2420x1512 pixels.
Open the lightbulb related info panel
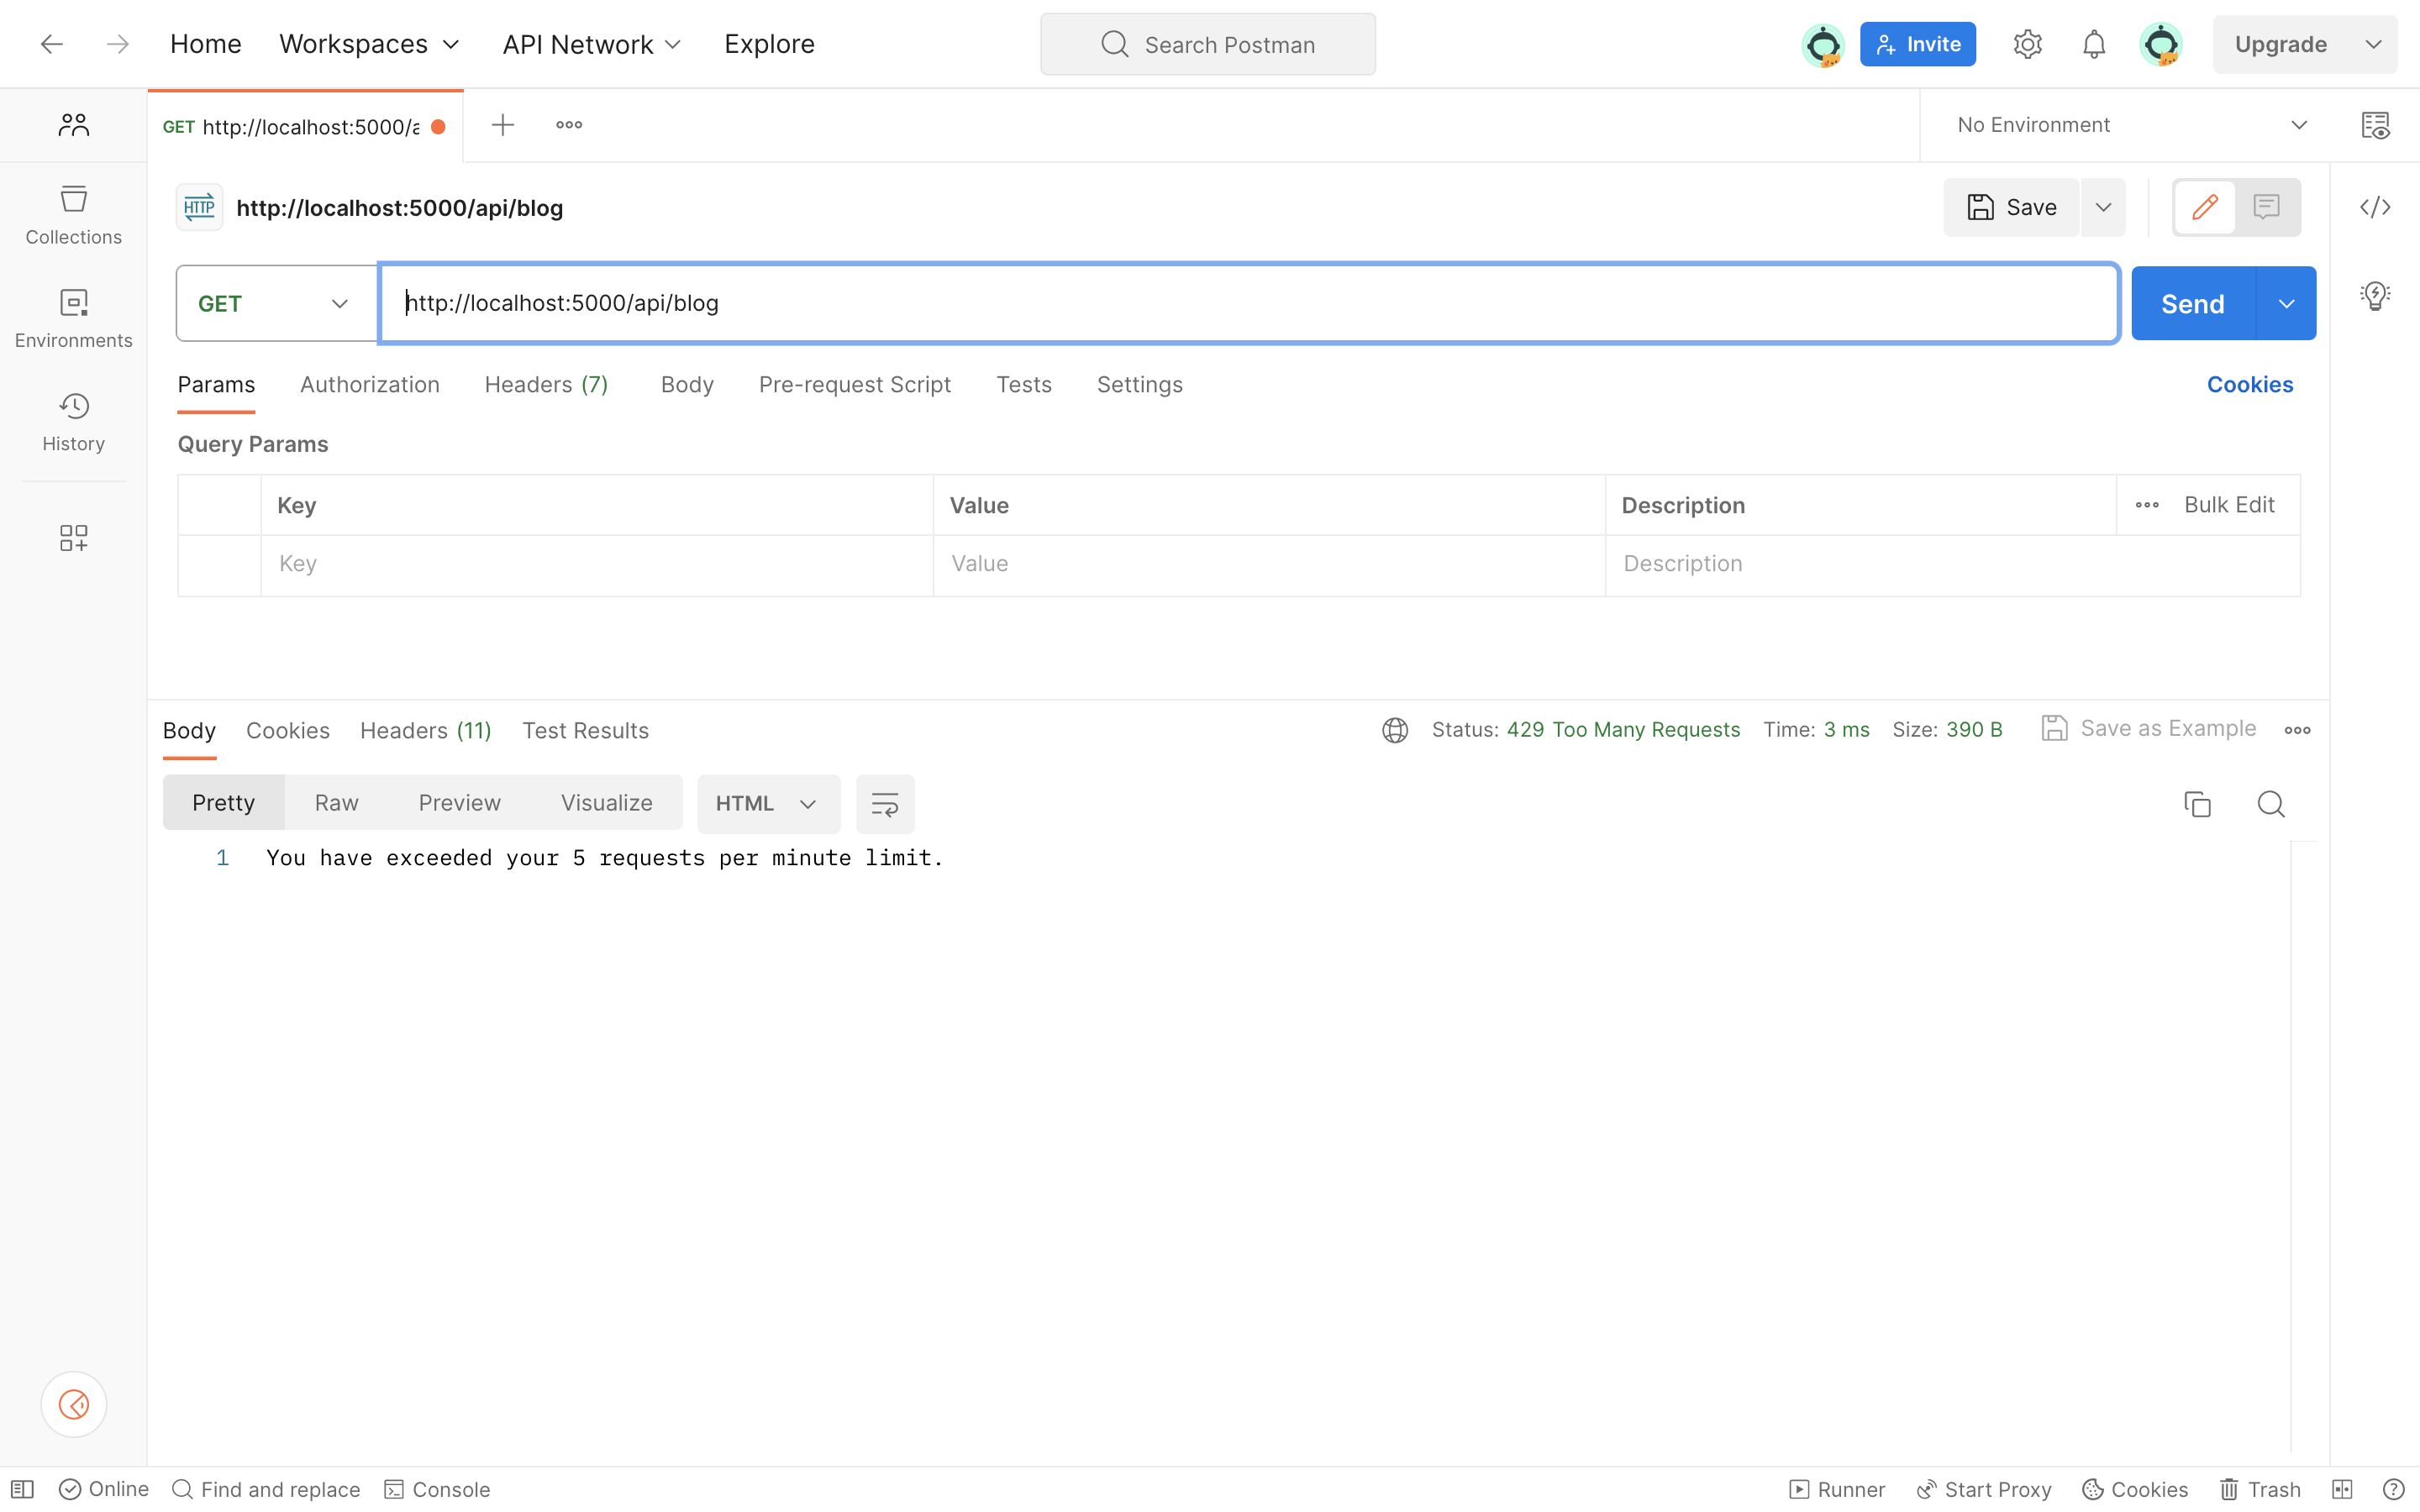click(2375, 296)
